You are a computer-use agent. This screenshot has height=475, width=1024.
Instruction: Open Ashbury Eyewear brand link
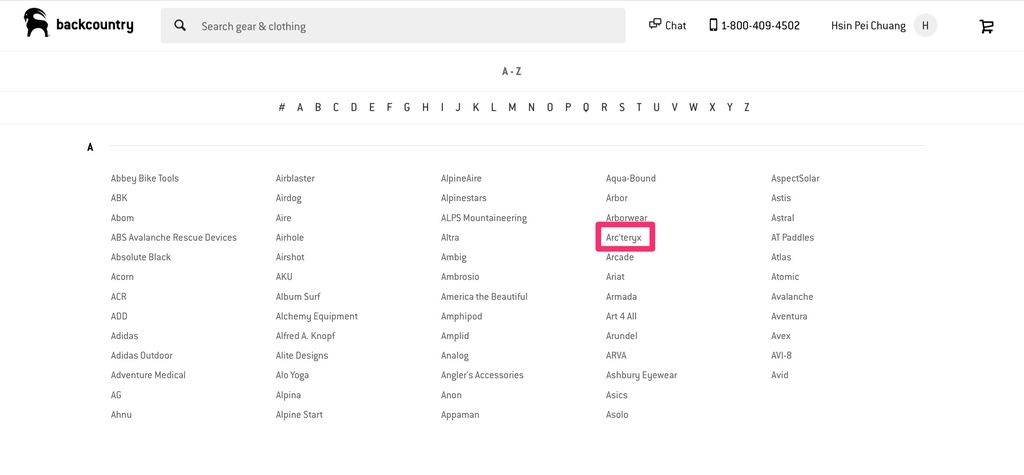pyautogui.click(x=641, y=376)
